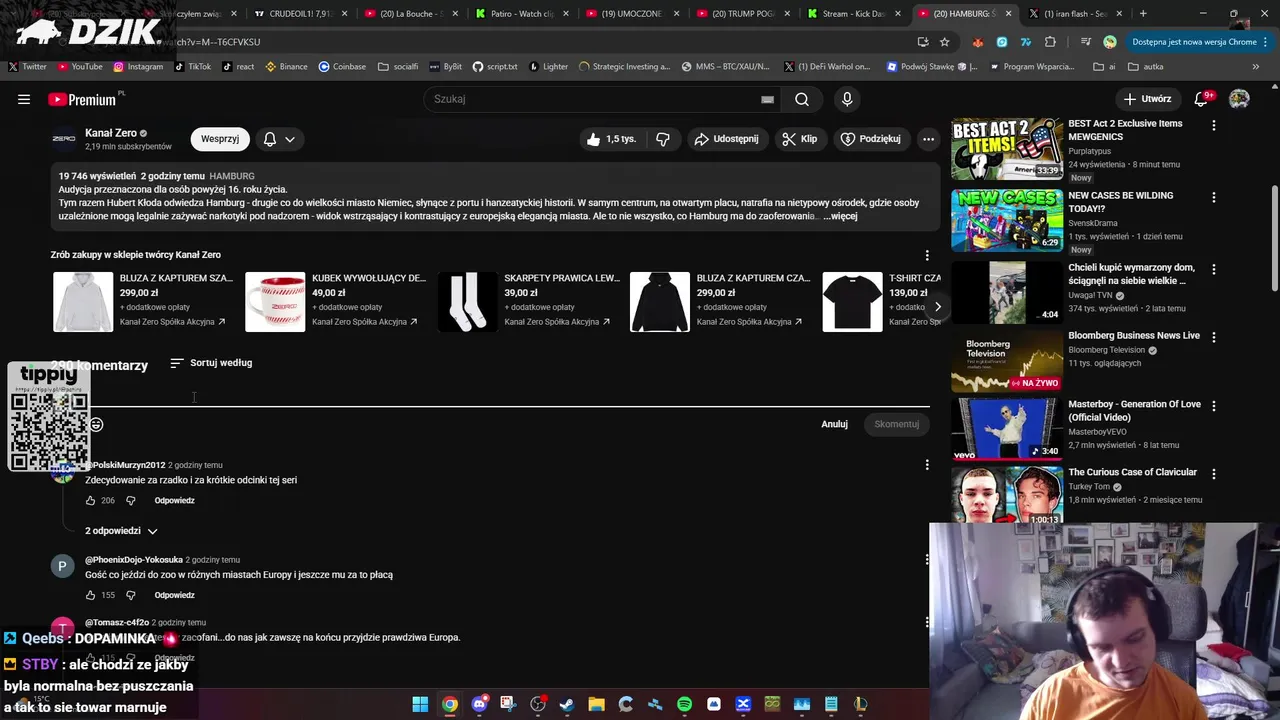Dislike PolskiMurzyn2012's comment
This screenshot has height=720, width=1280.
coord(130,500)
